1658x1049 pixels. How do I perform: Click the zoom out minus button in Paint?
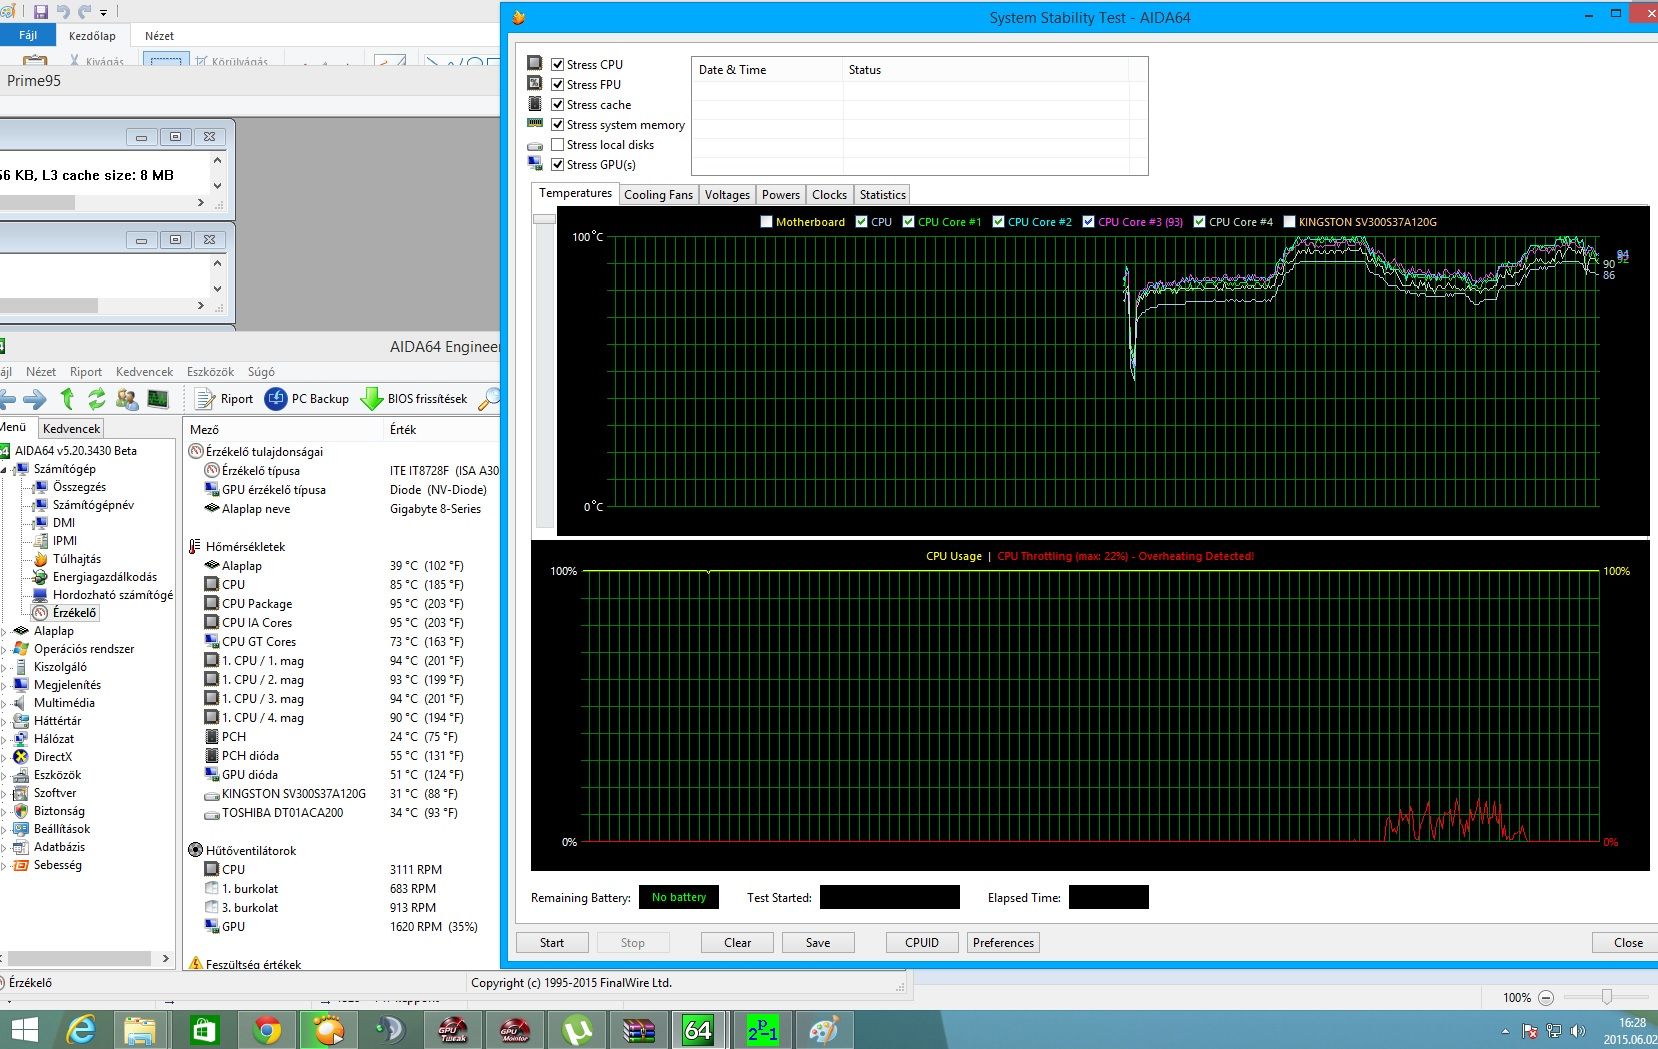click(1546, 998)
